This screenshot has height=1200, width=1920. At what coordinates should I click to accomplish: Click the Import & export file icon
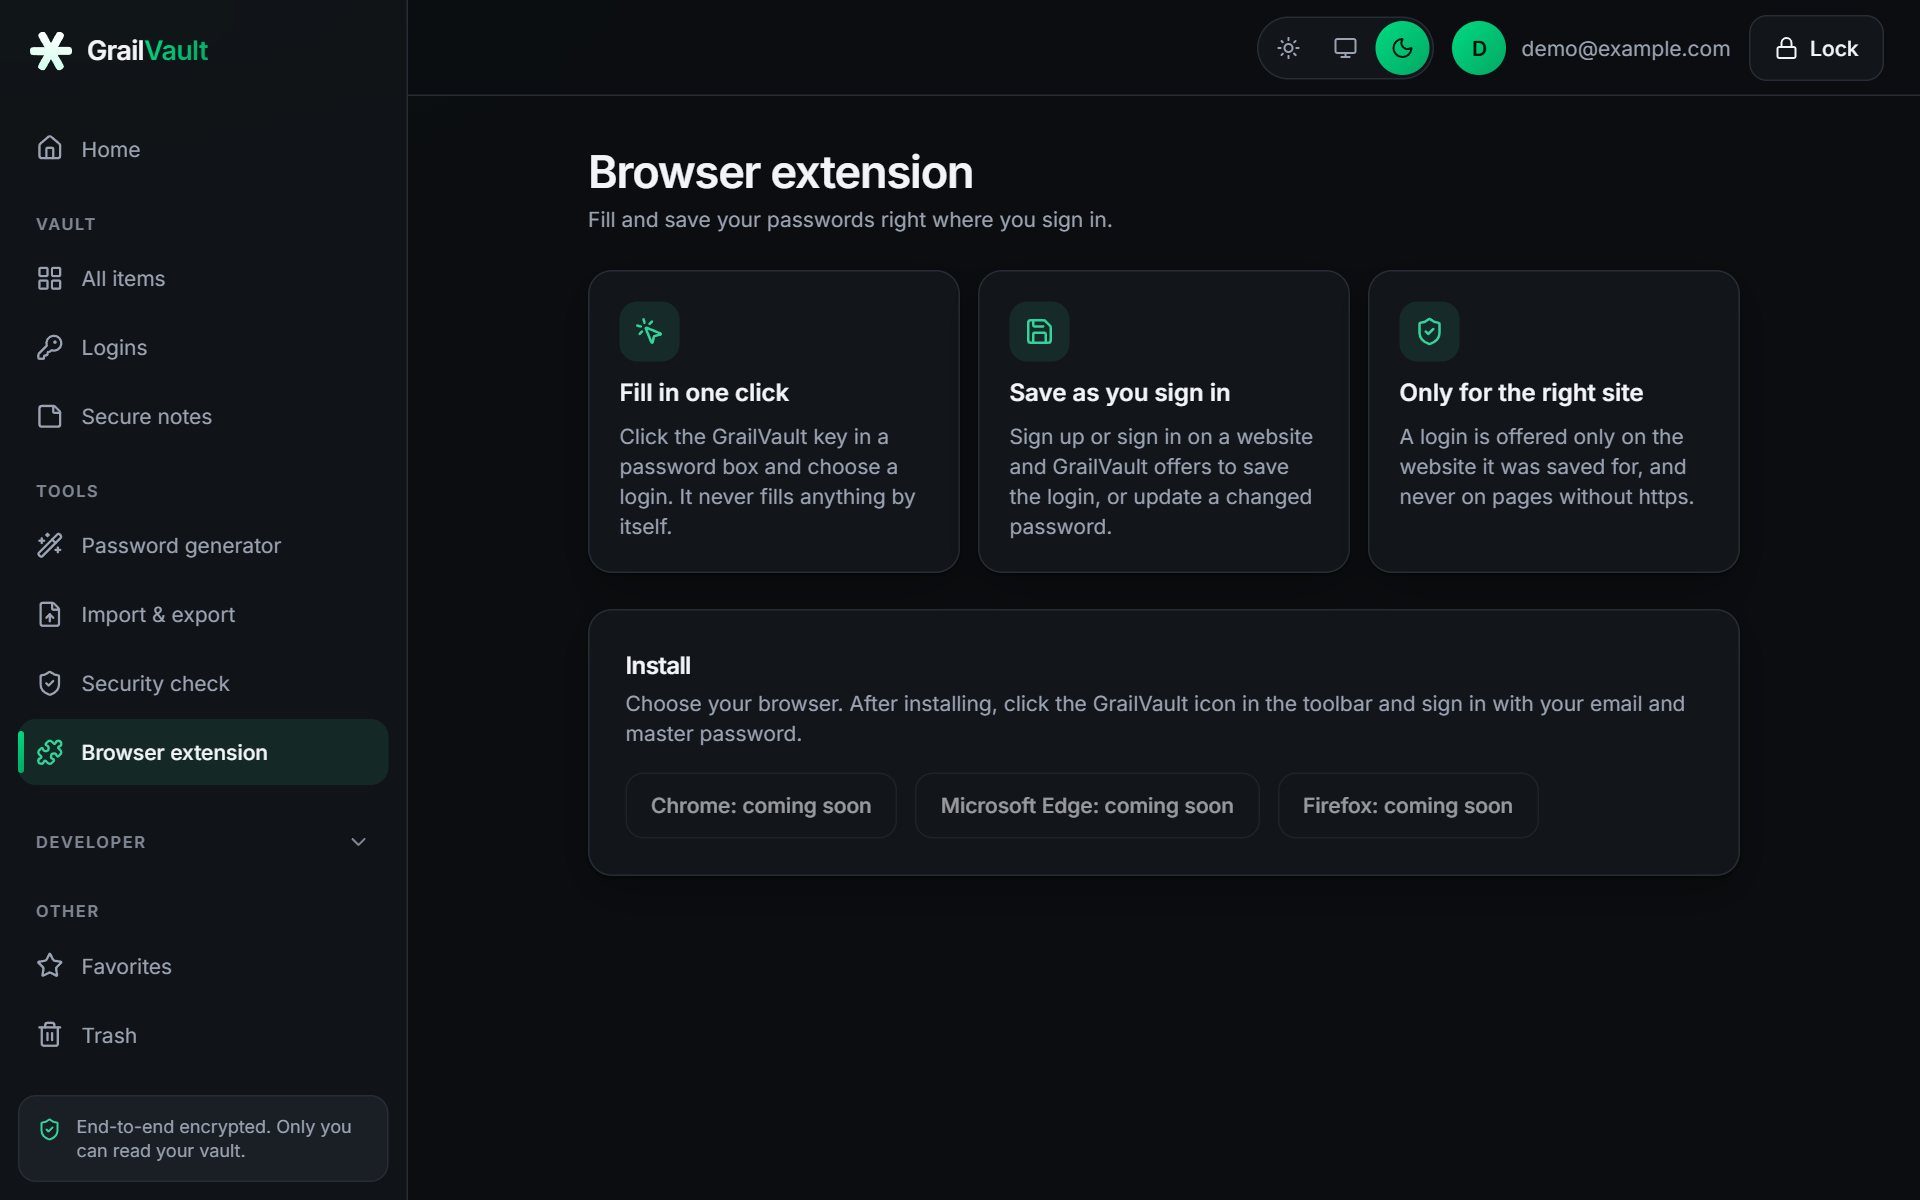pos(50,614)
